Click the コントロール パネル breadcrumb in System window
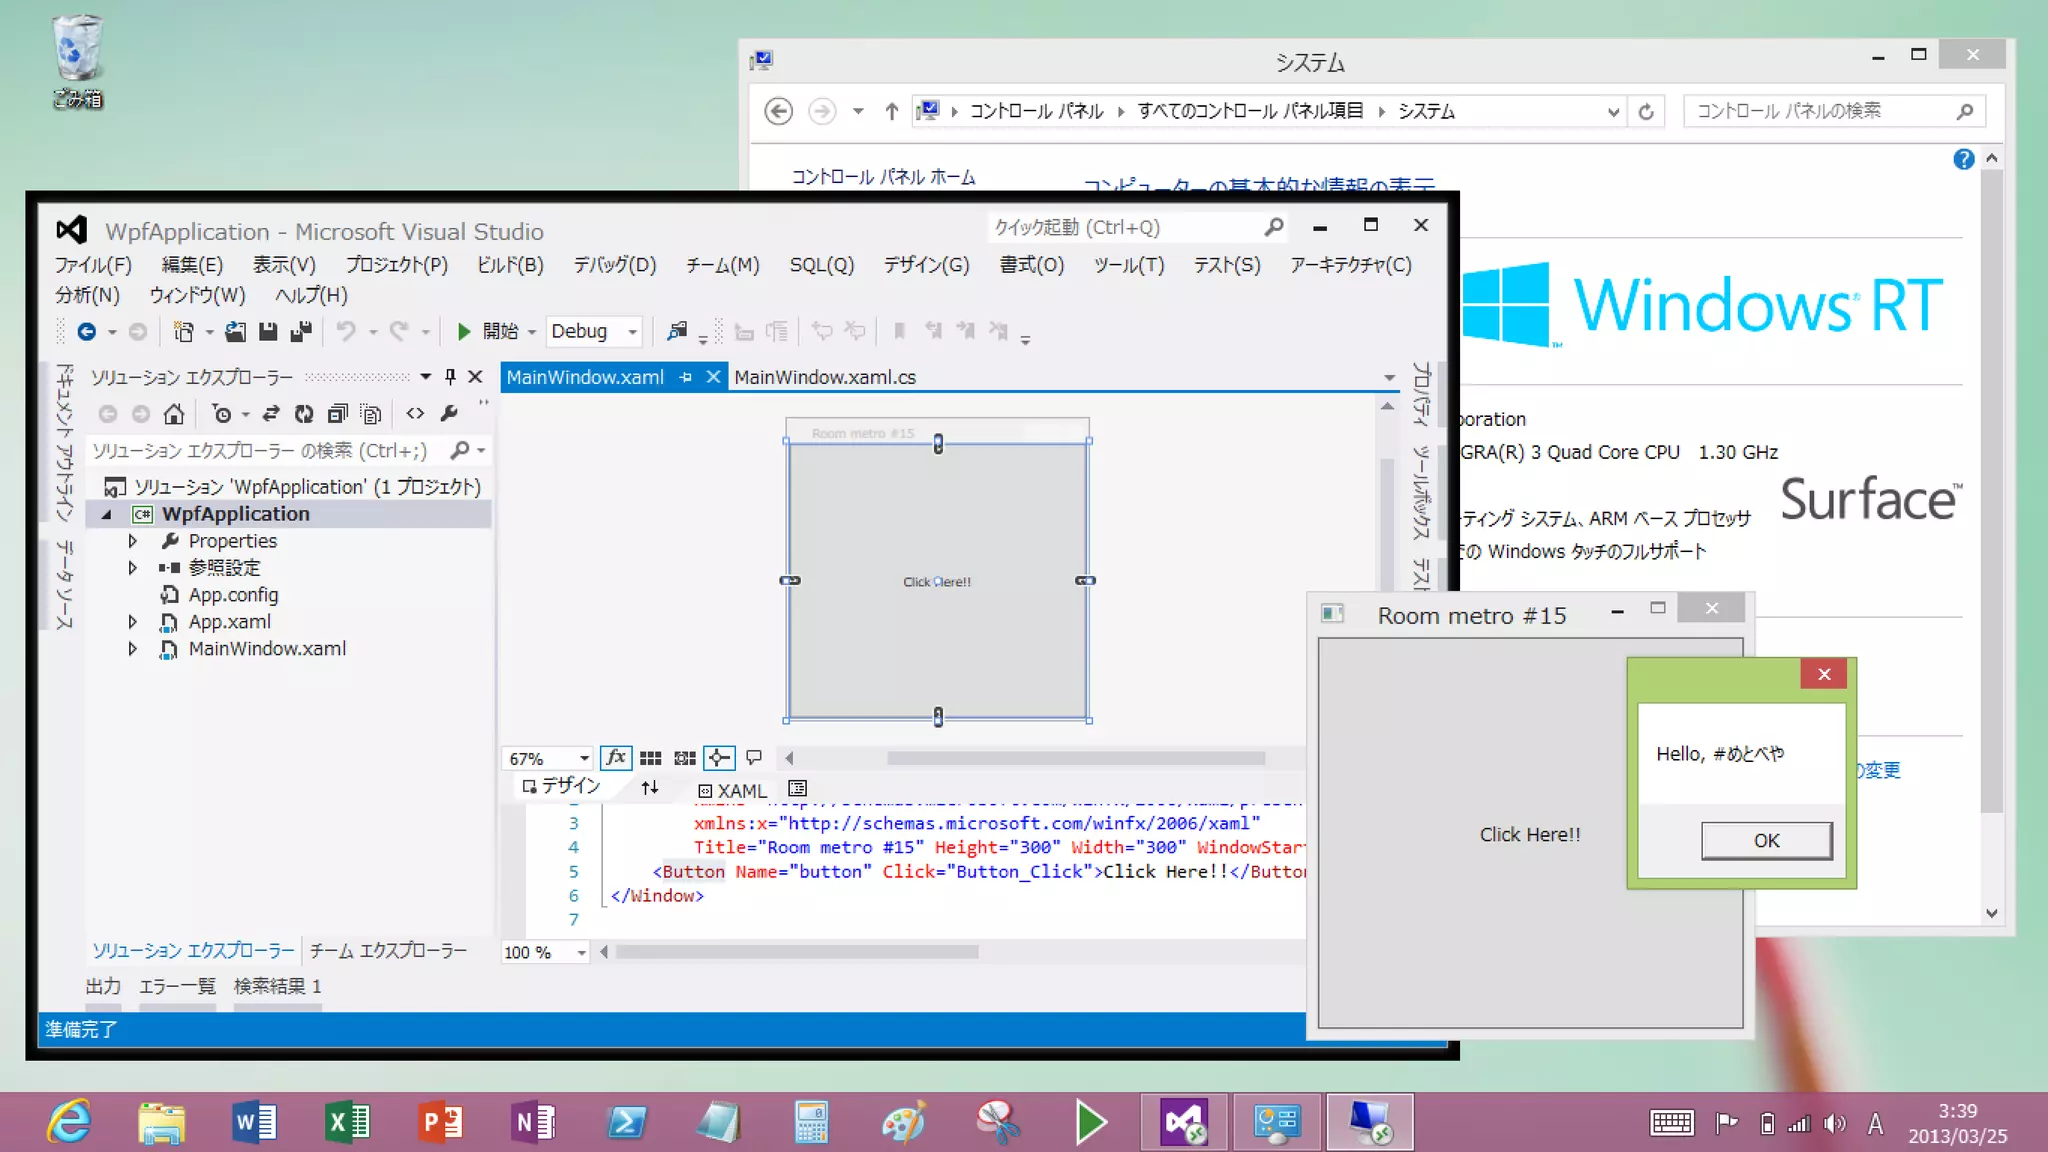 point(1036,111)
